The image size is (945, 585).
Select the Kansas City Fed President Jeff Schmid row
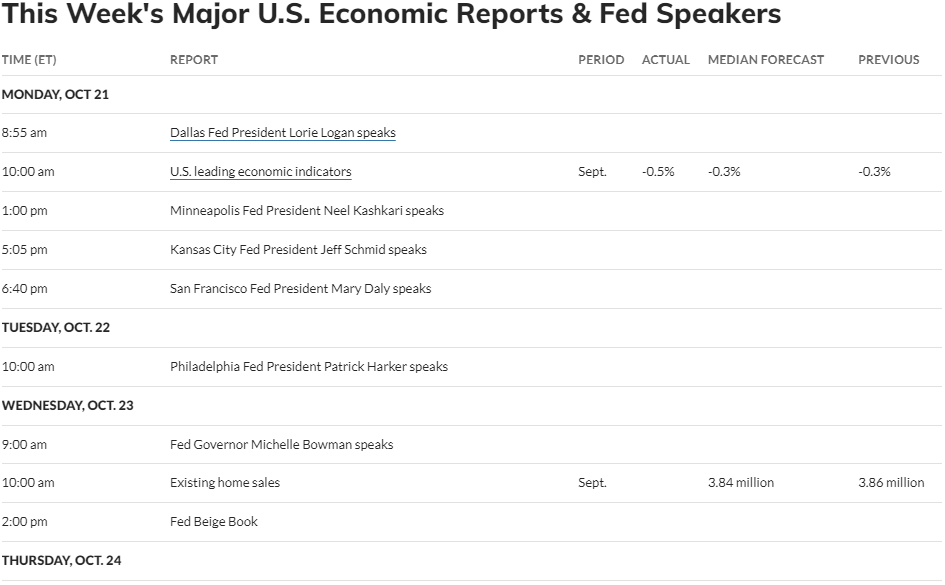pyautogui.click(x=471, y=250)
